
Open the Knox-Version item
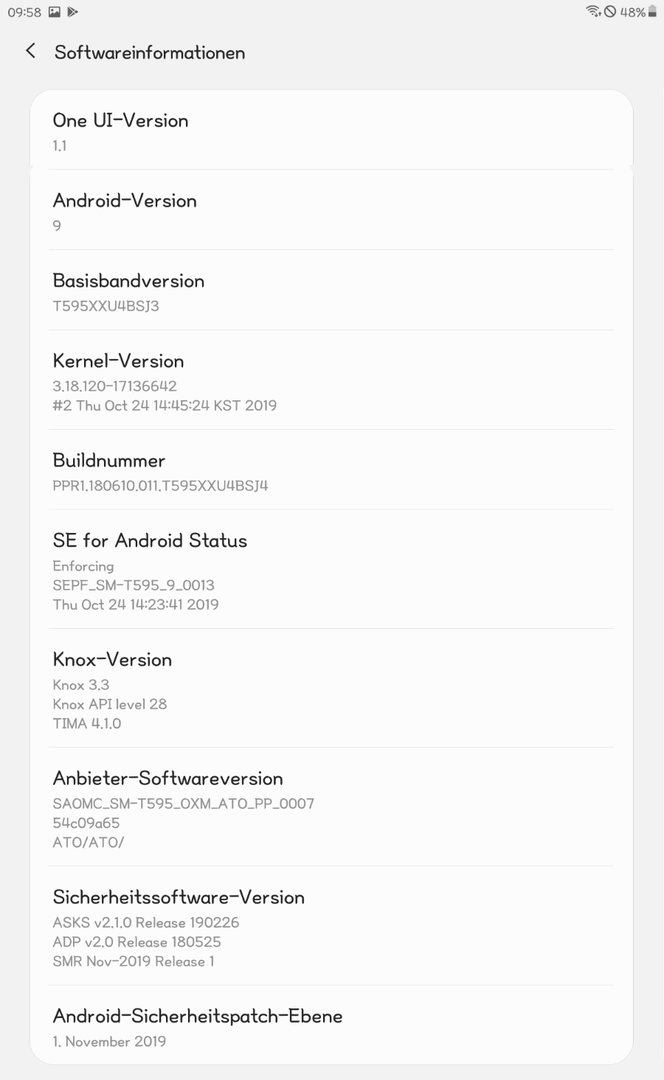pyautogui.click(x=331, y=688)
